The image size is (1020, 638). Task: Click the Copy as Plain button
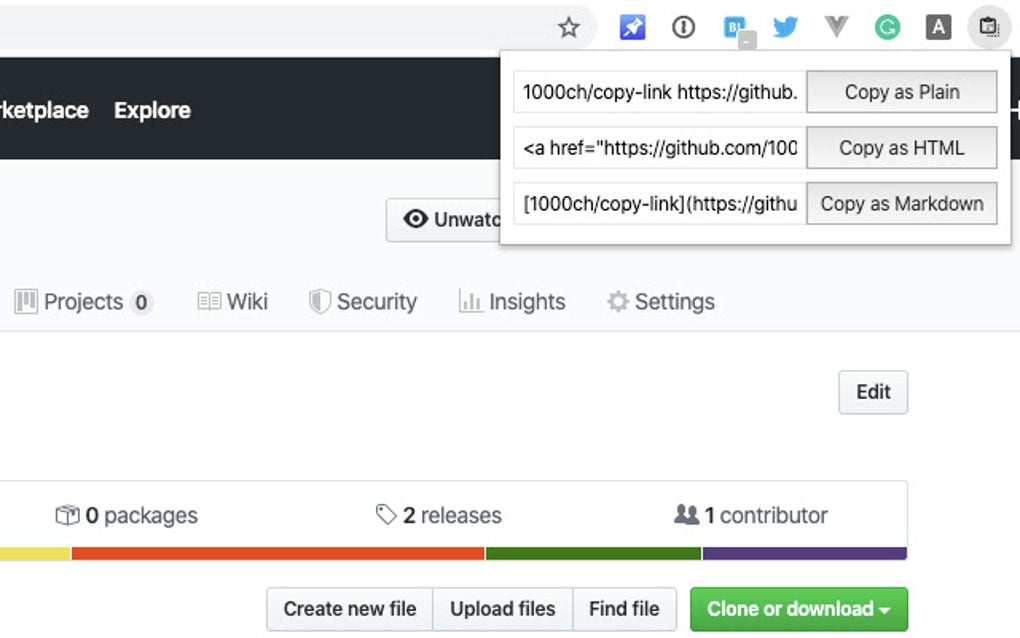(901, 92)
